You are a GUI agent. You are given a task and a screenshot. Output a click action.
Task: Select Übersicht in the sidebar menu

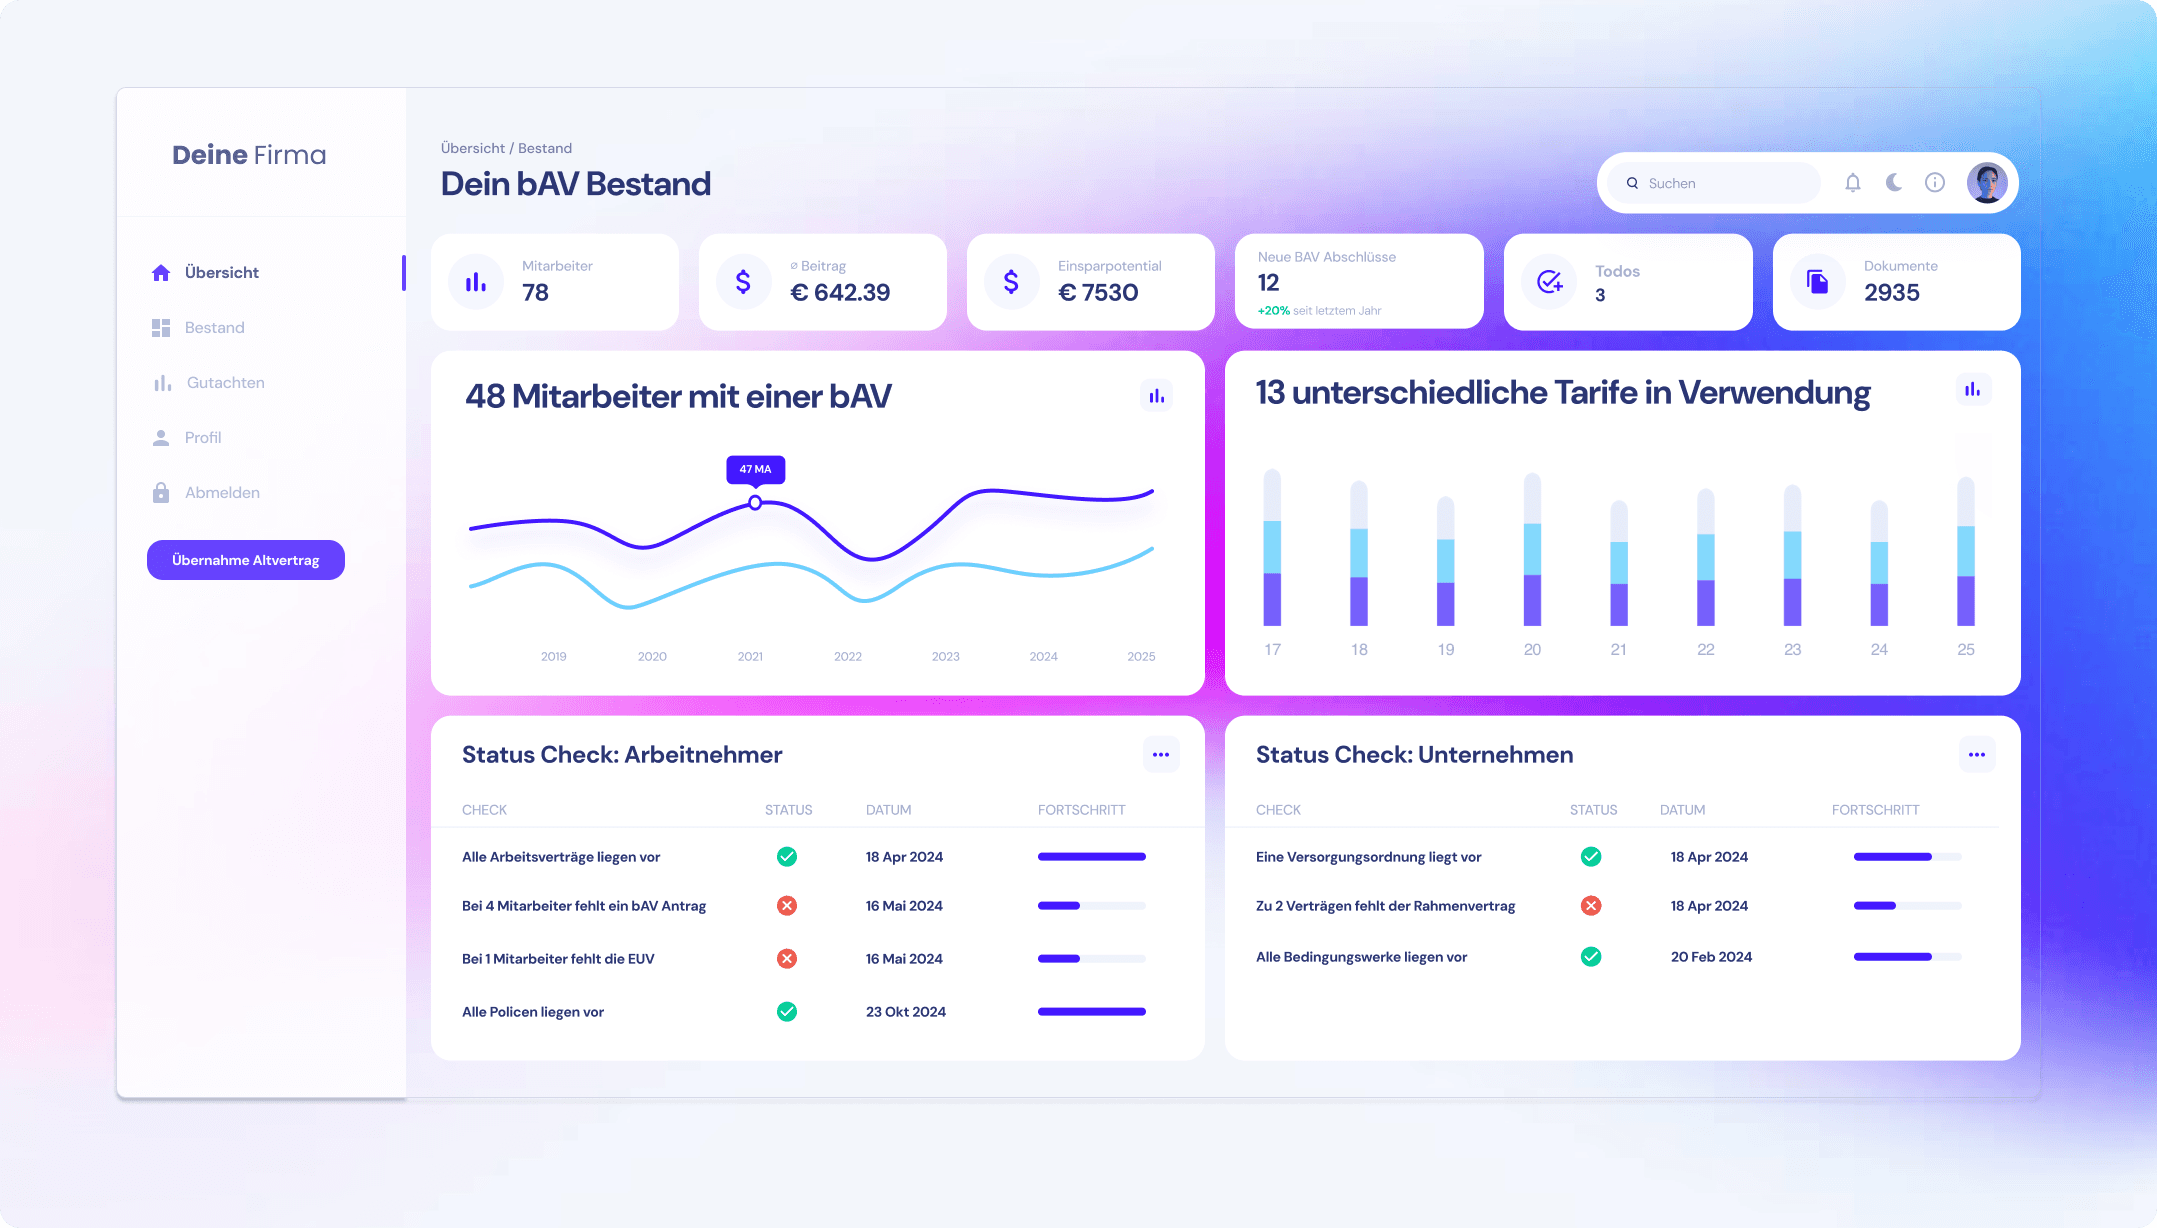[221, 272]
